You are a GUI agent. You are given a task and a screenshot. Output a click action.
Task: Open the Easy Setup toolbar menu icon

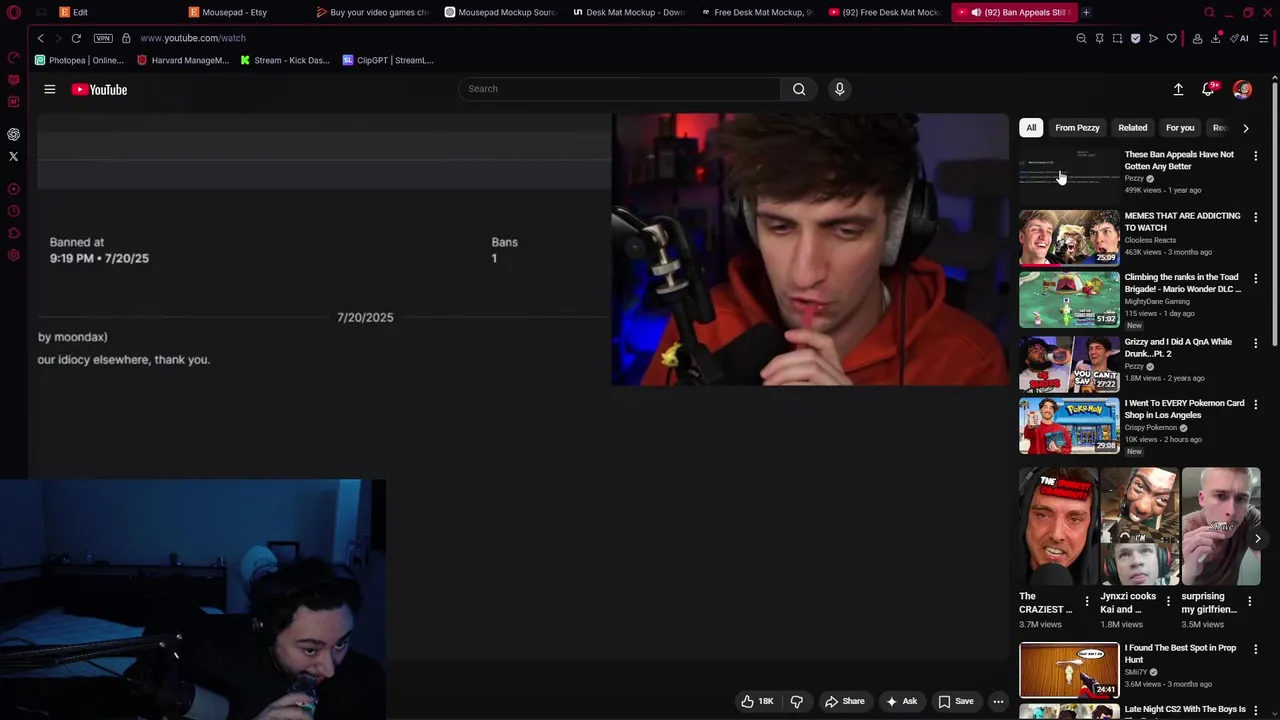point(1264,38)
